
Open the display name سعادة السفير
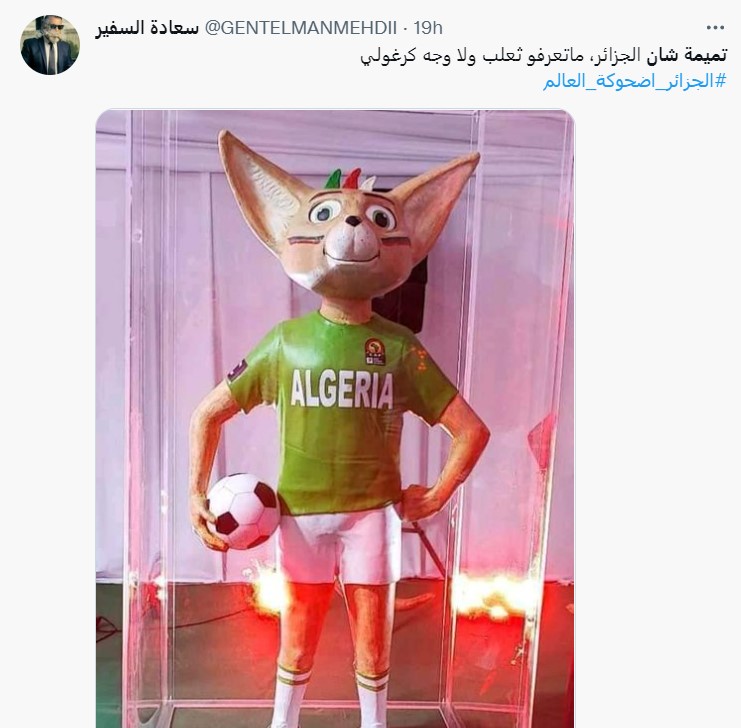pos(147,28)
